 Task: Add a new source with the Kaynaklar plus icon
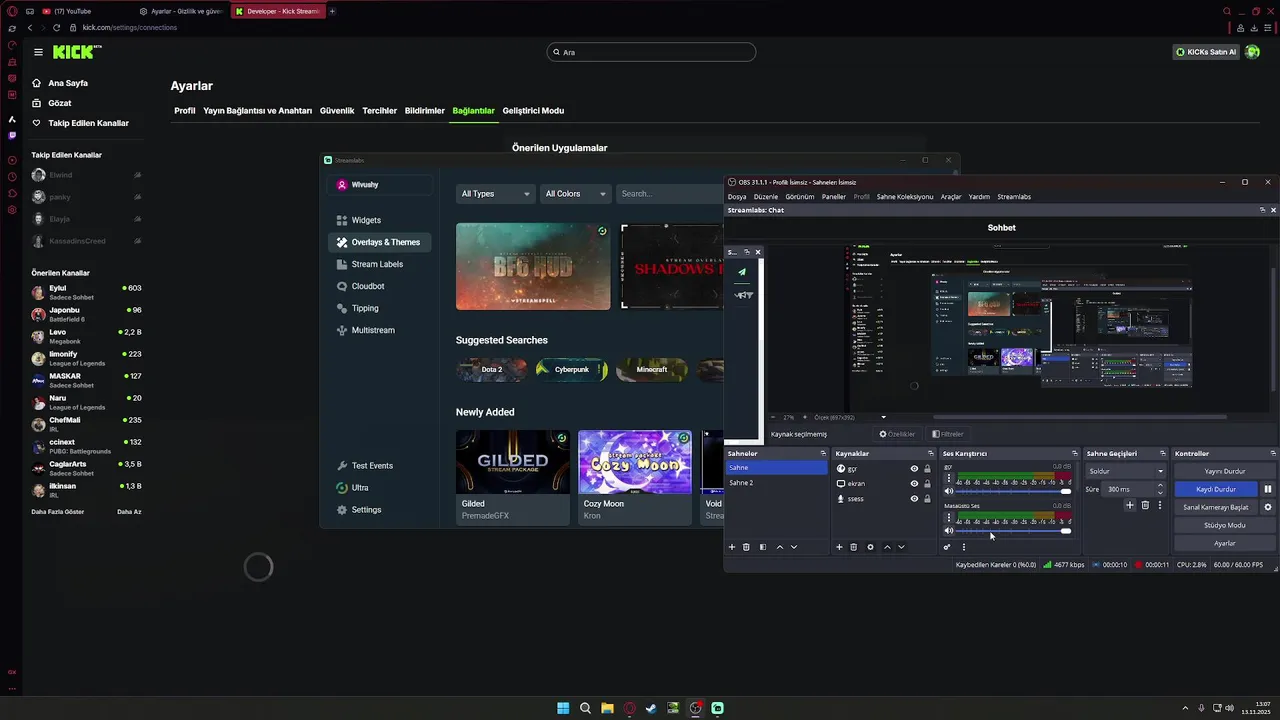tap(840, 547)
